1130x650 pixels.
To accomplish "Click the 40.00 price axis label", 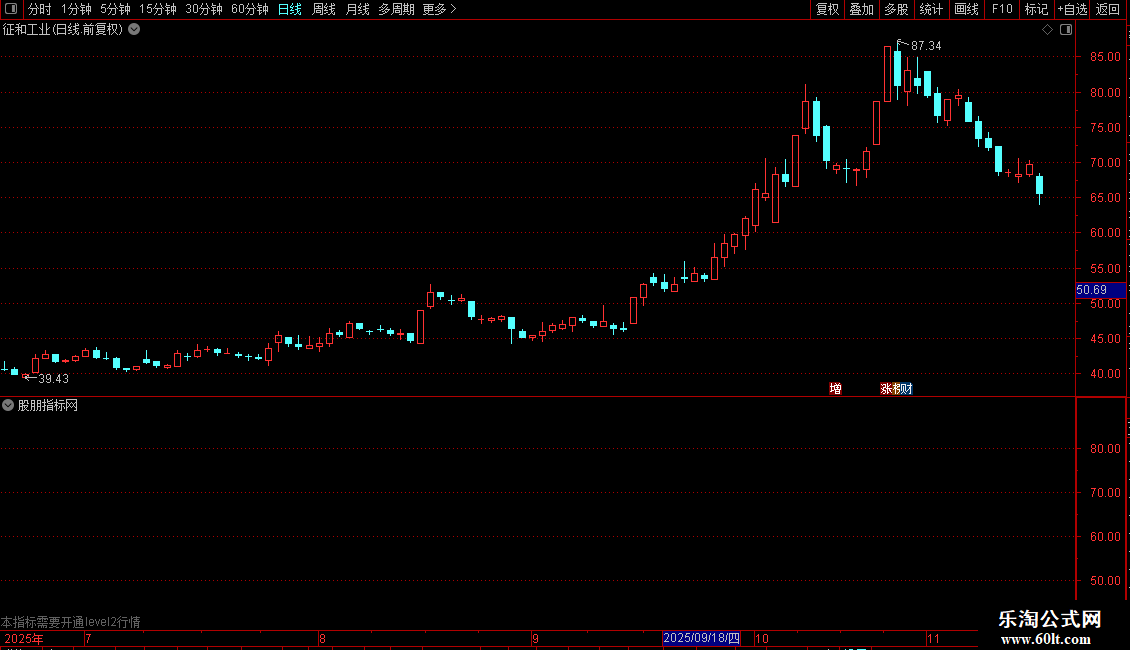I will [x=1105, y=374].
